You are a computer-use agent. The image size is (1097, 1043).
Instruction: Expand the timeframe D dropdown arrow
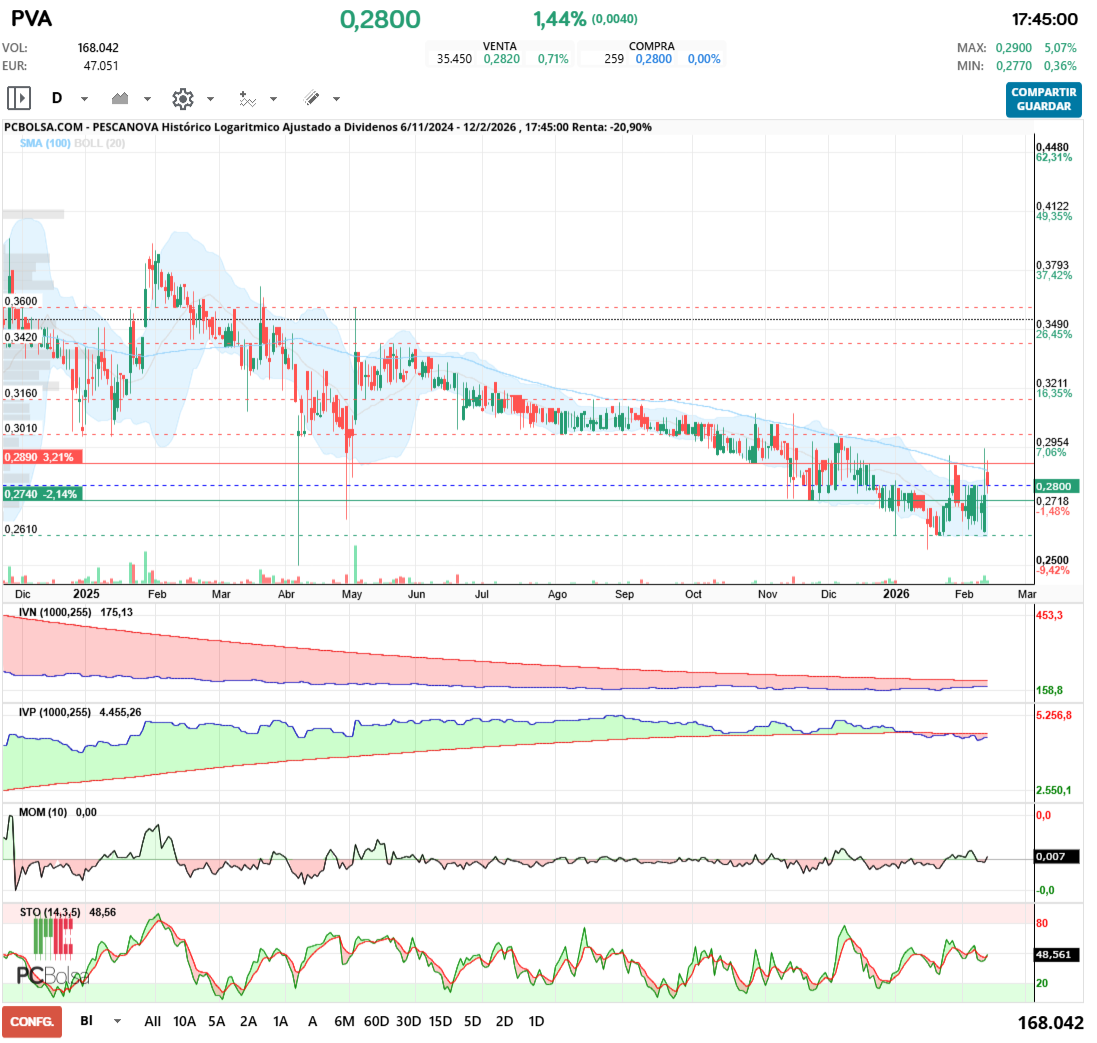(84, 99)
